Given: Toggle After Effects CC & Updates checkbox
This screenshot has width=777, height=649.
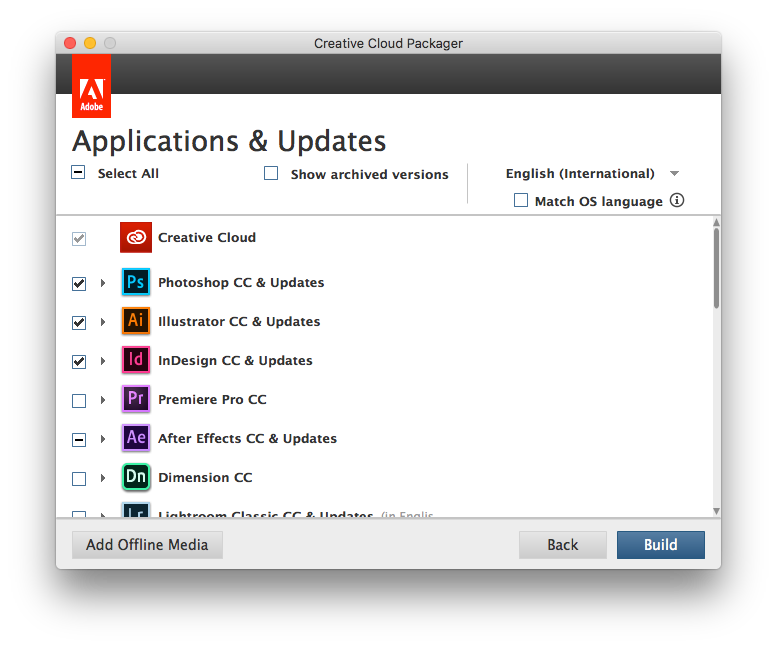Looking at the screenshot, I should (x=79, y=439).
